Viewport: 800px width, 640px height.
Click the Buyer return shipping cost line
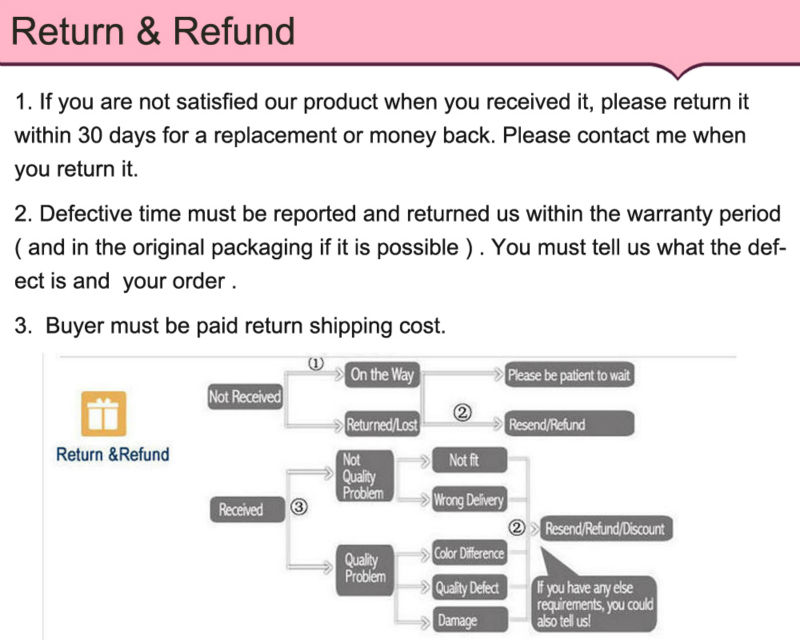tap(244, 326)
